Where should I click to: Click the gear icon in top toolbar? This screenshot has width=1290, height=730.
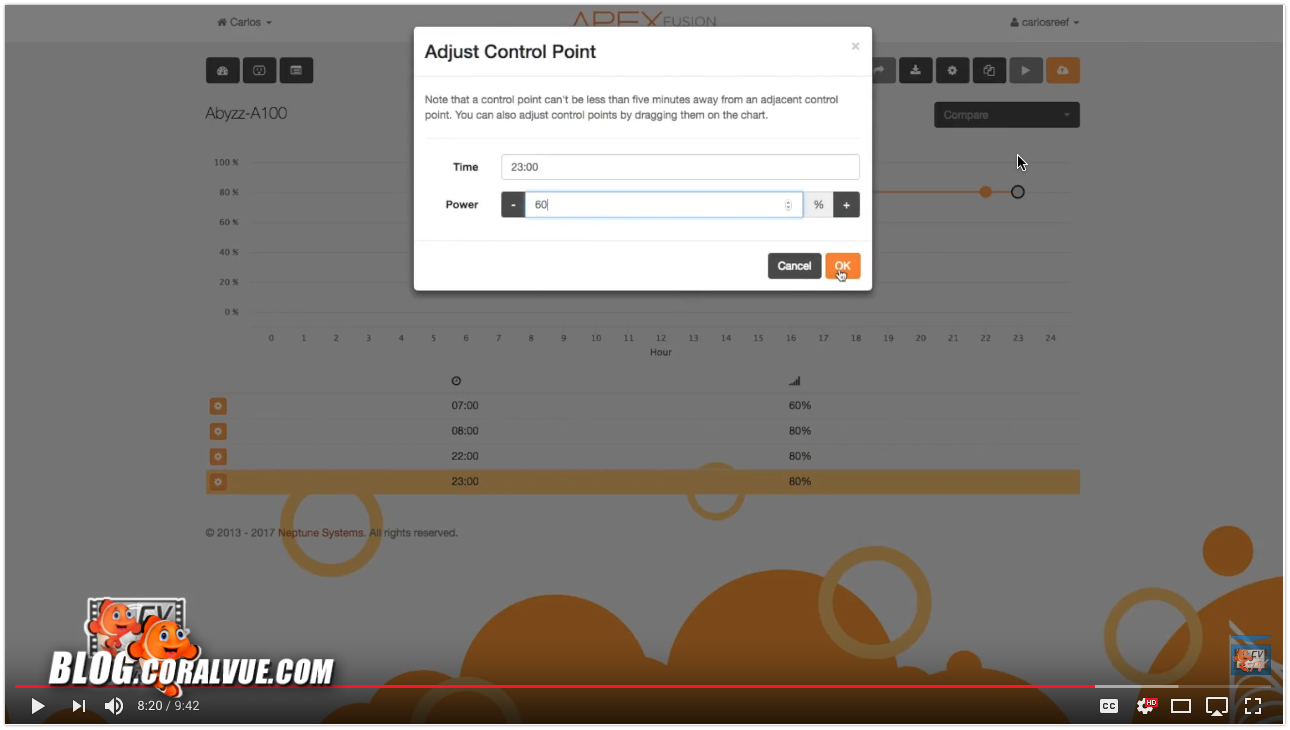[952, 70]
